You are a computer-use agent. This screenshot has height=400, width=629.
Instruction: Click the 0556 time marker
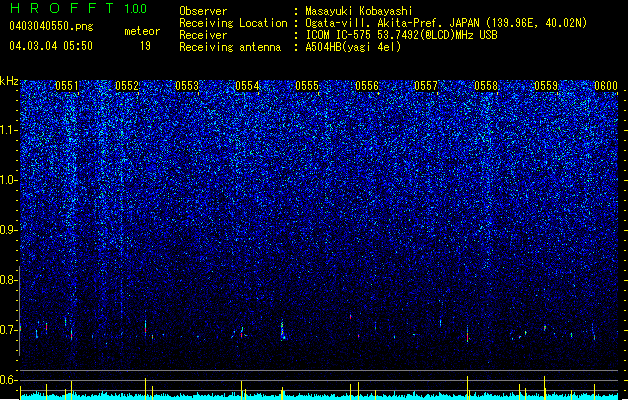pos(367,86)
